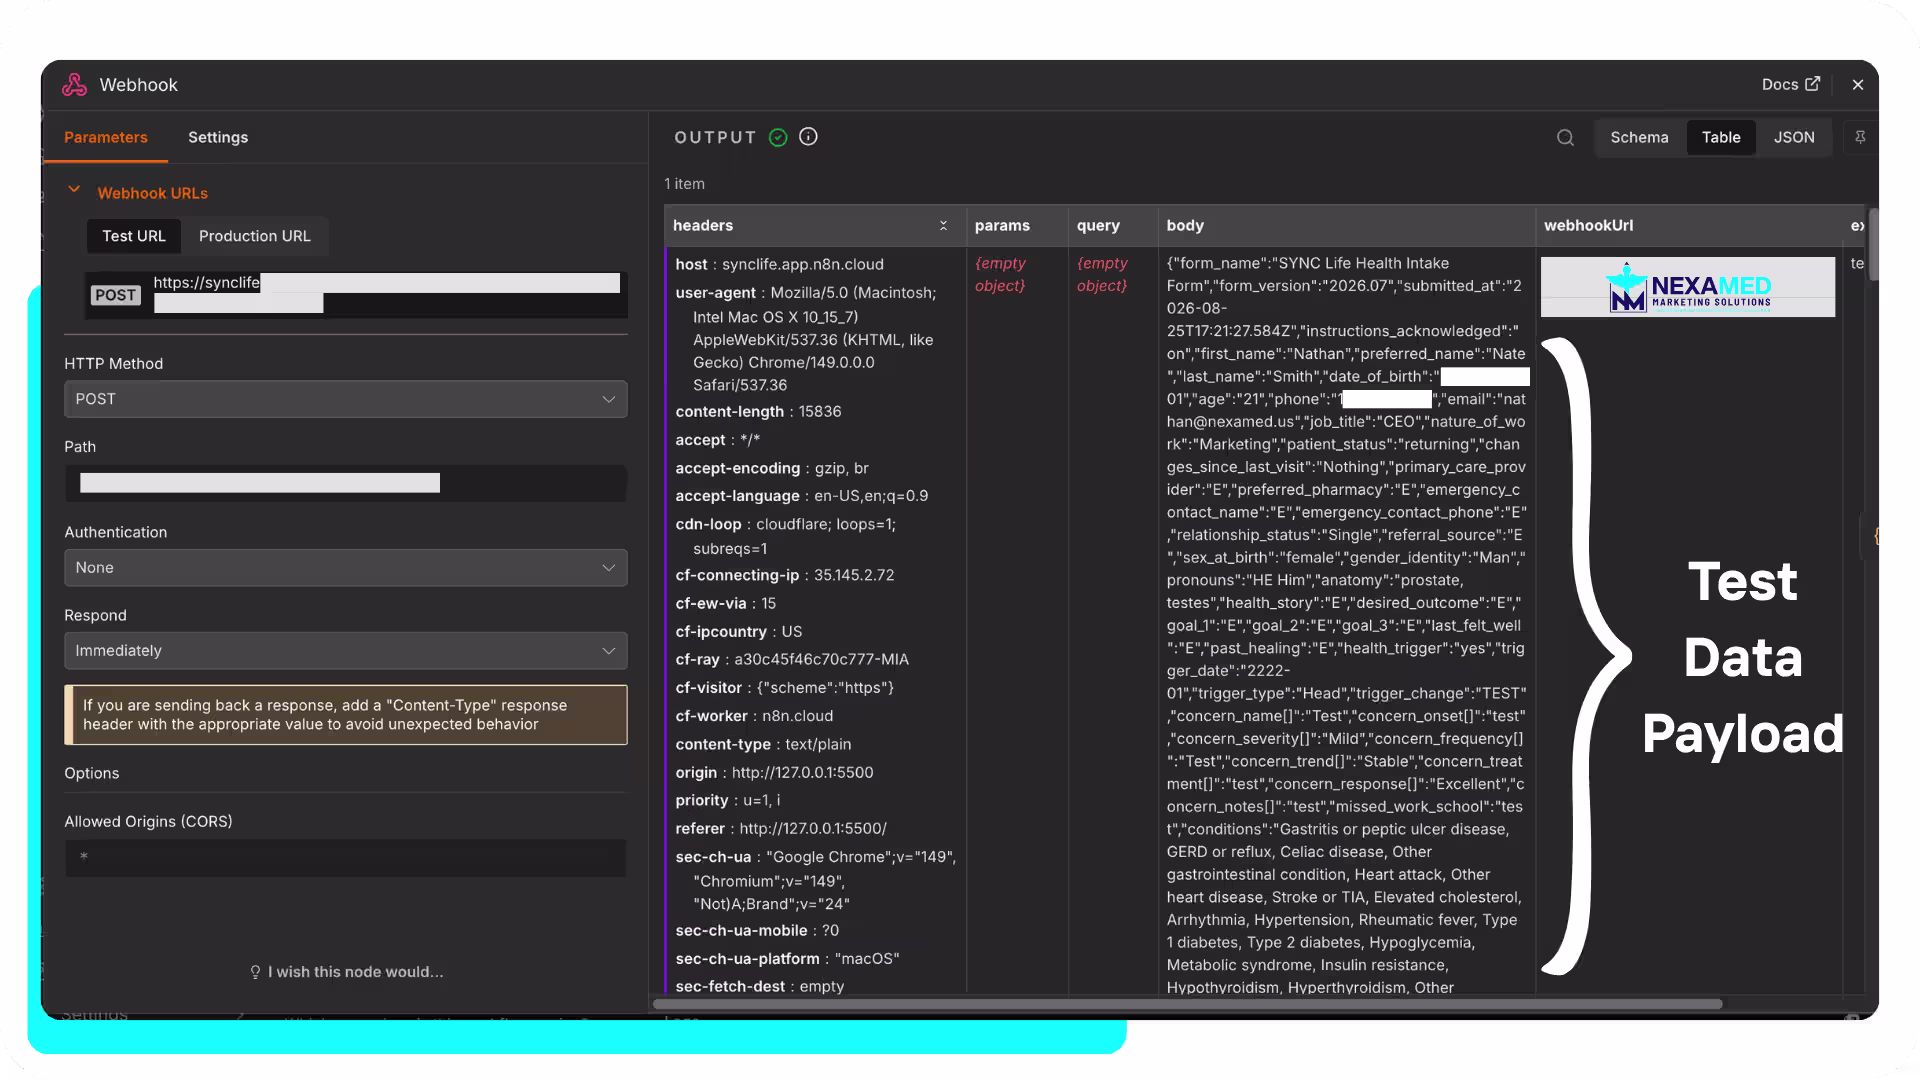Collapse the headers column toggle icon

point(943,226)
